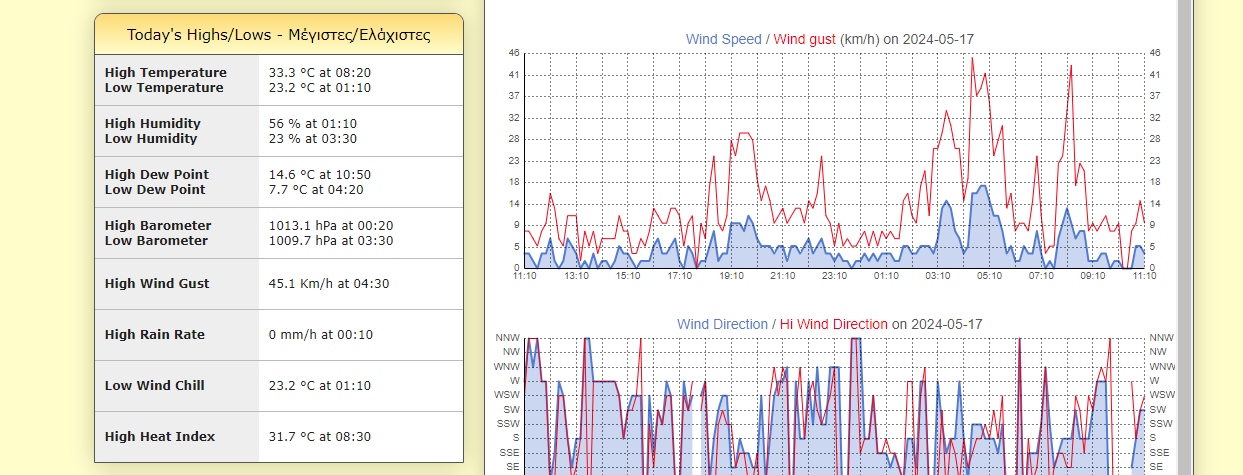Click the SSW label on left direction axis
1243x475 pixels.
[509, 424]
